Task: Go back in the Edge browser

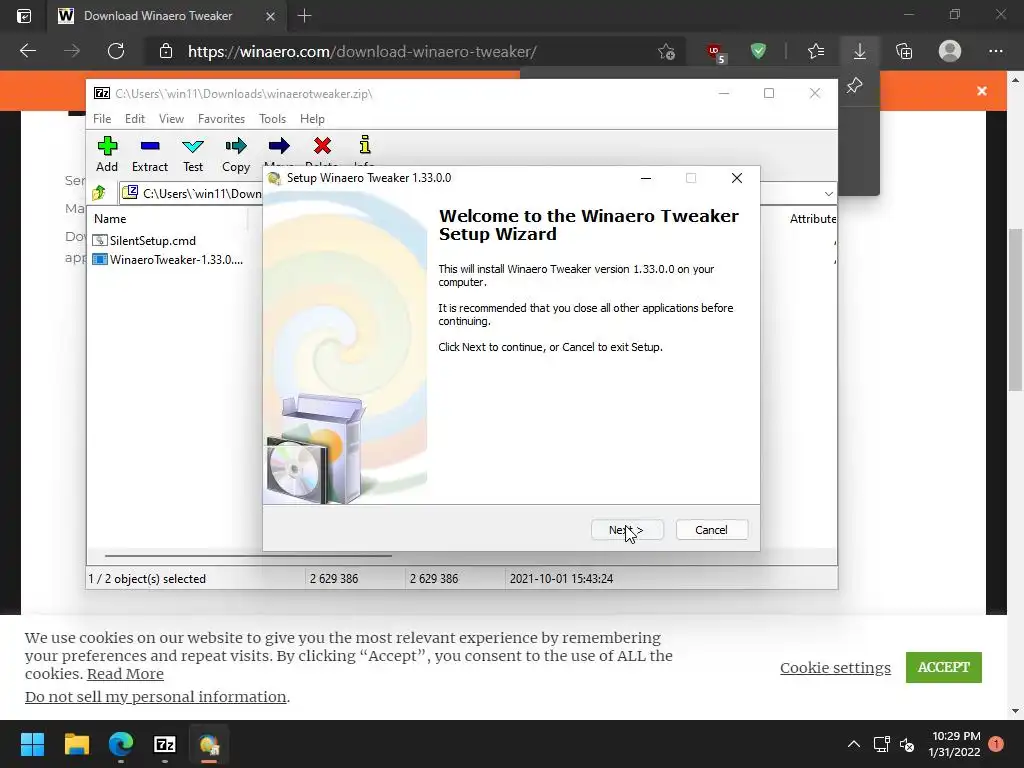Action: (28, 51)
